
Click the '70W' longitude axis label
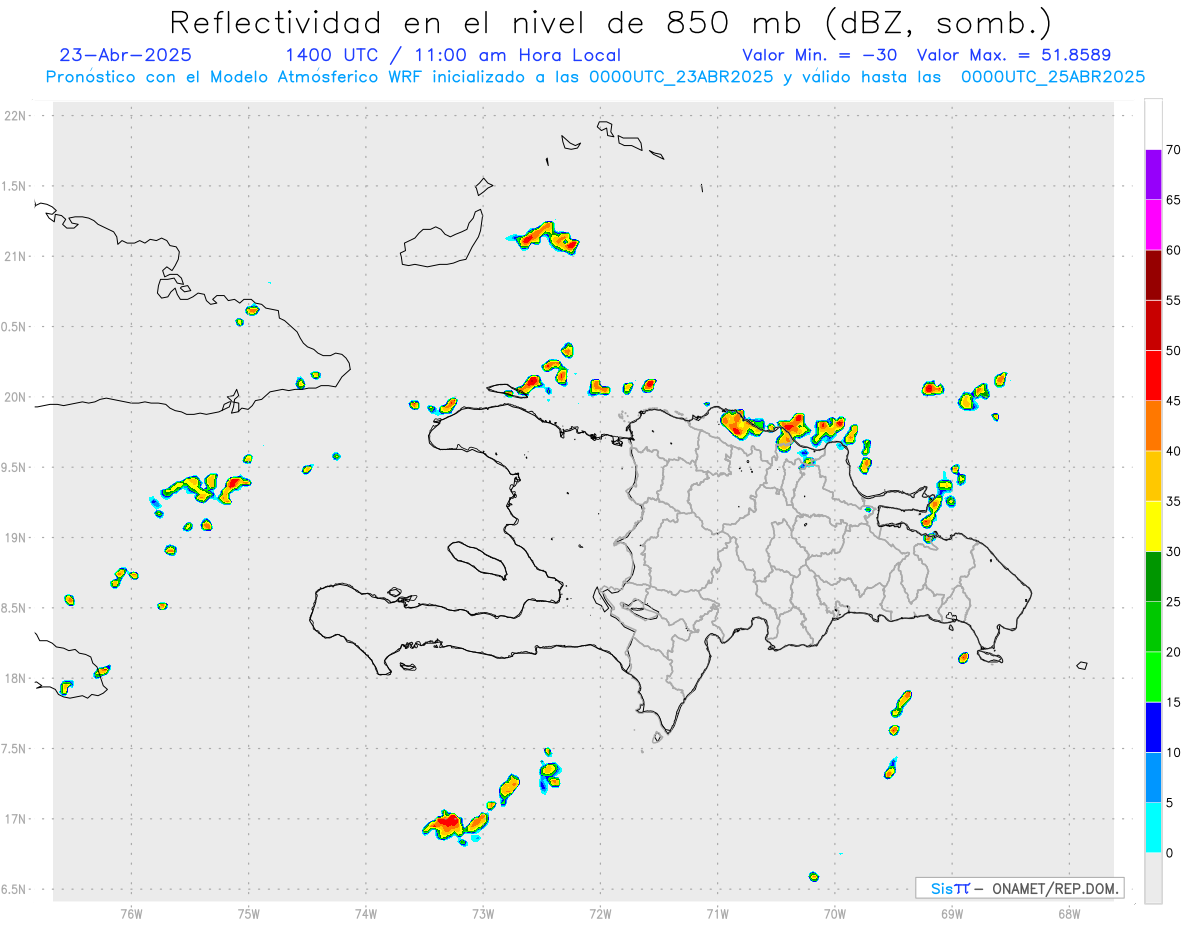[x=835, y=913]
